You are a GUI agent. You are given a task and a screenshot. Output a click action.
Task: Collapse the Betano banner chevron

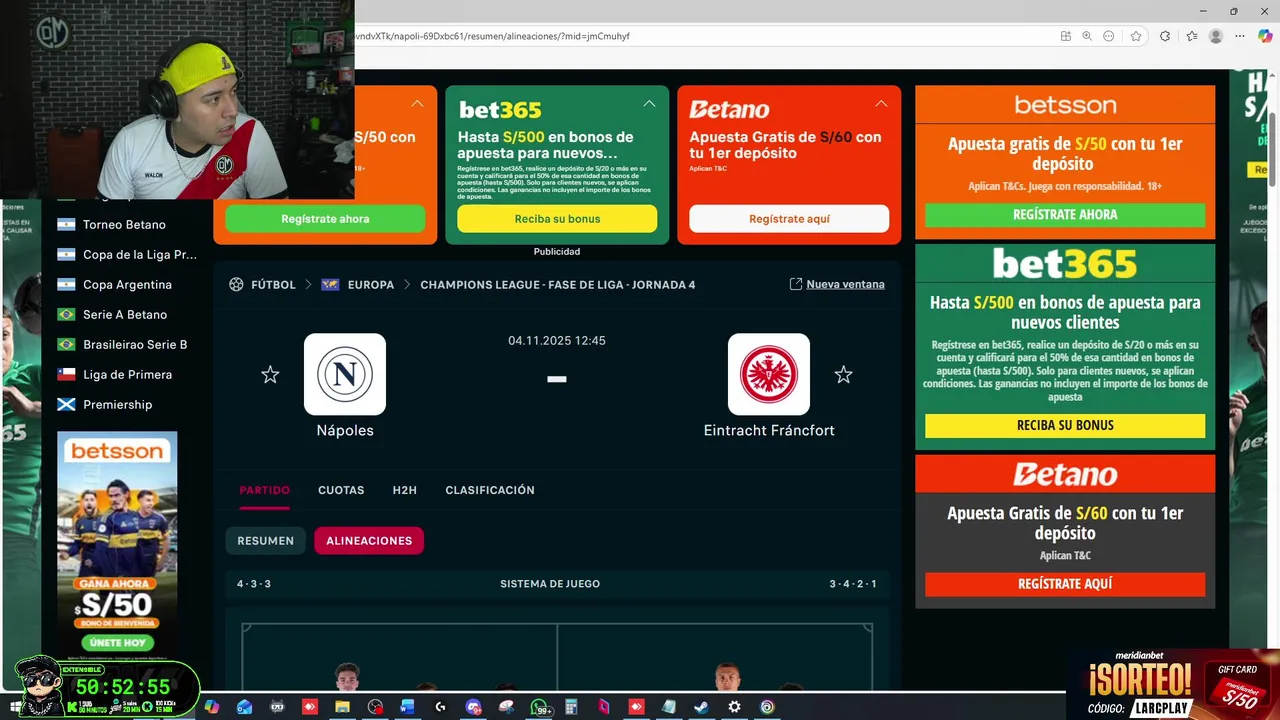[x=881, y=104]
